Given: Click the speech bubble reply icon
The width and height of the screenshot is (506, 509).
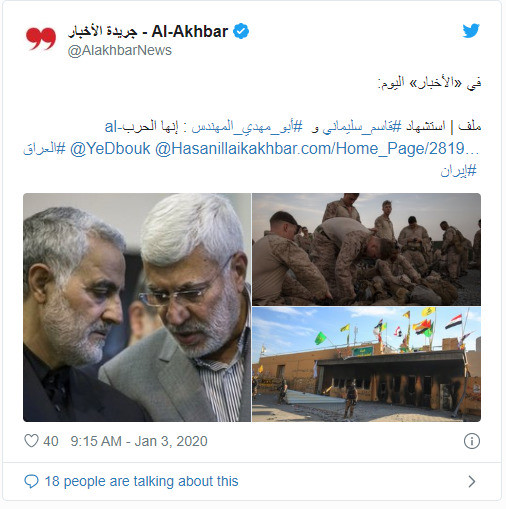Looking at the screenshot, I should click(x=31, y=481).
